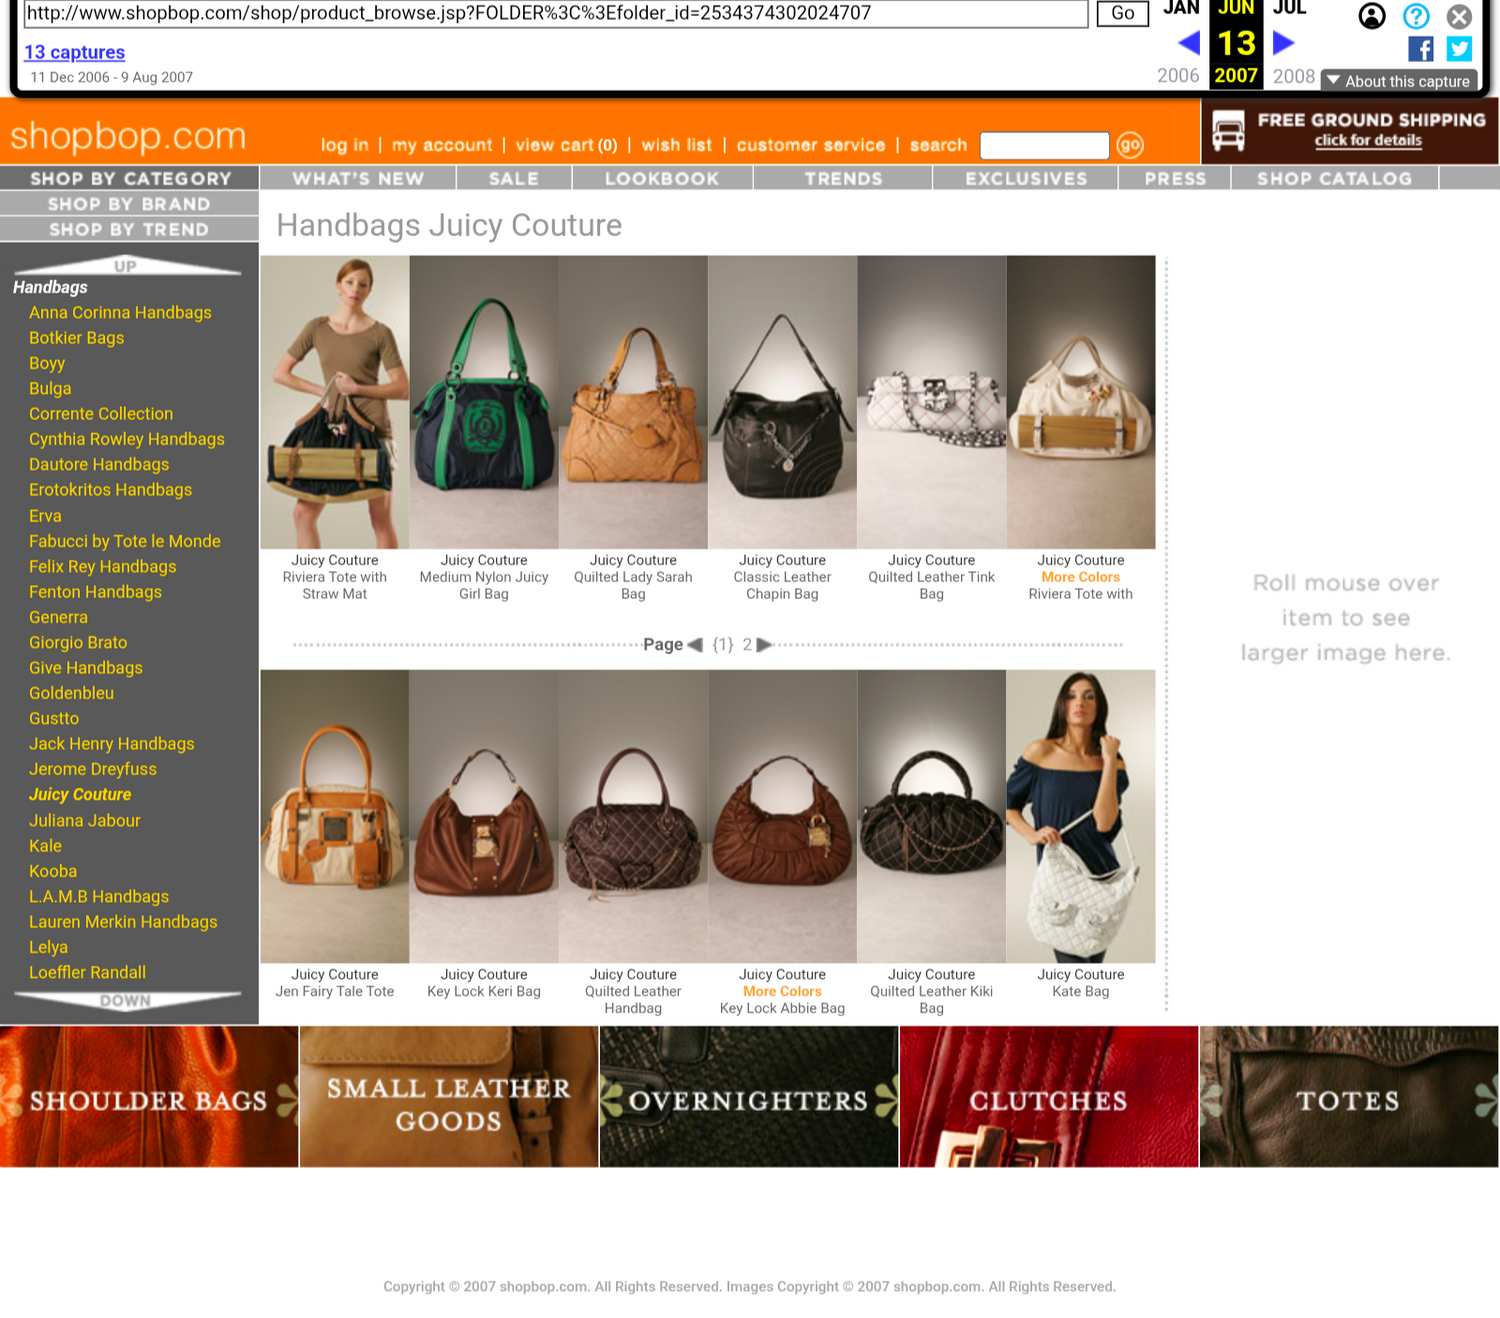Select Fabucci by Tote le Monde brand

125,541
